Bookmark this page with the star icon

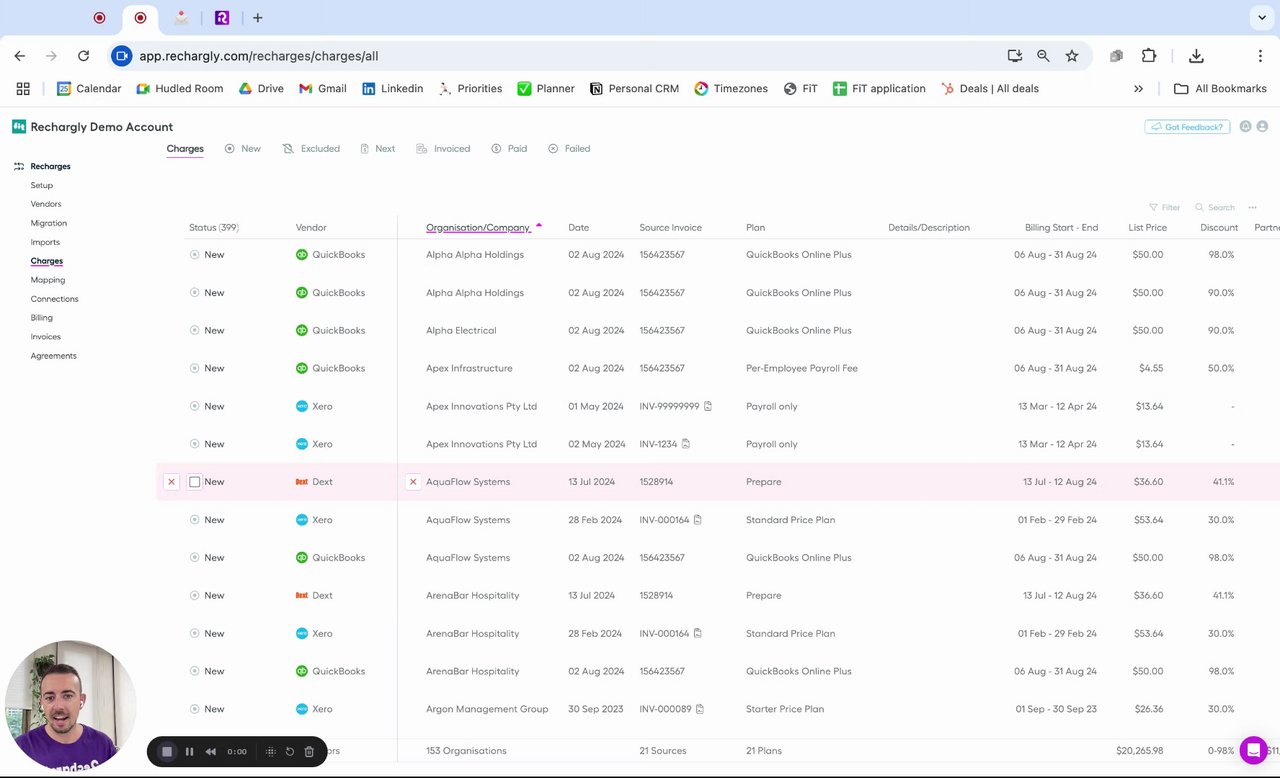[1072, 56]
